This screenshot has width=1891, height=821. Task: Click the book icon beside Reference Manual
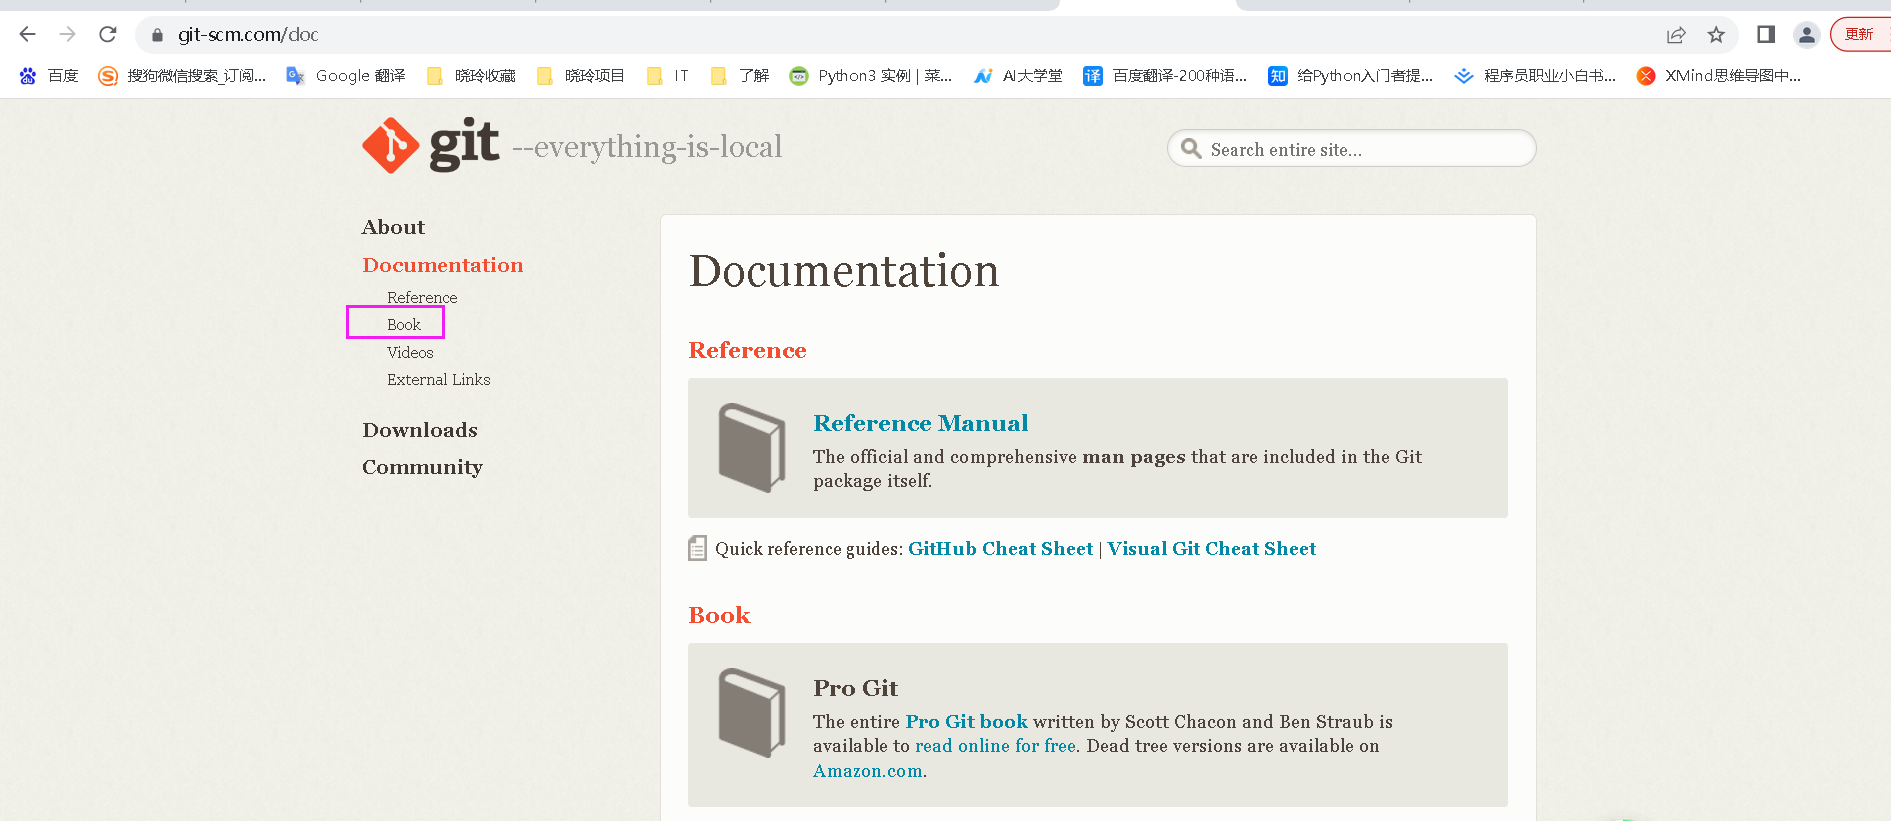[x=752, y=448]
